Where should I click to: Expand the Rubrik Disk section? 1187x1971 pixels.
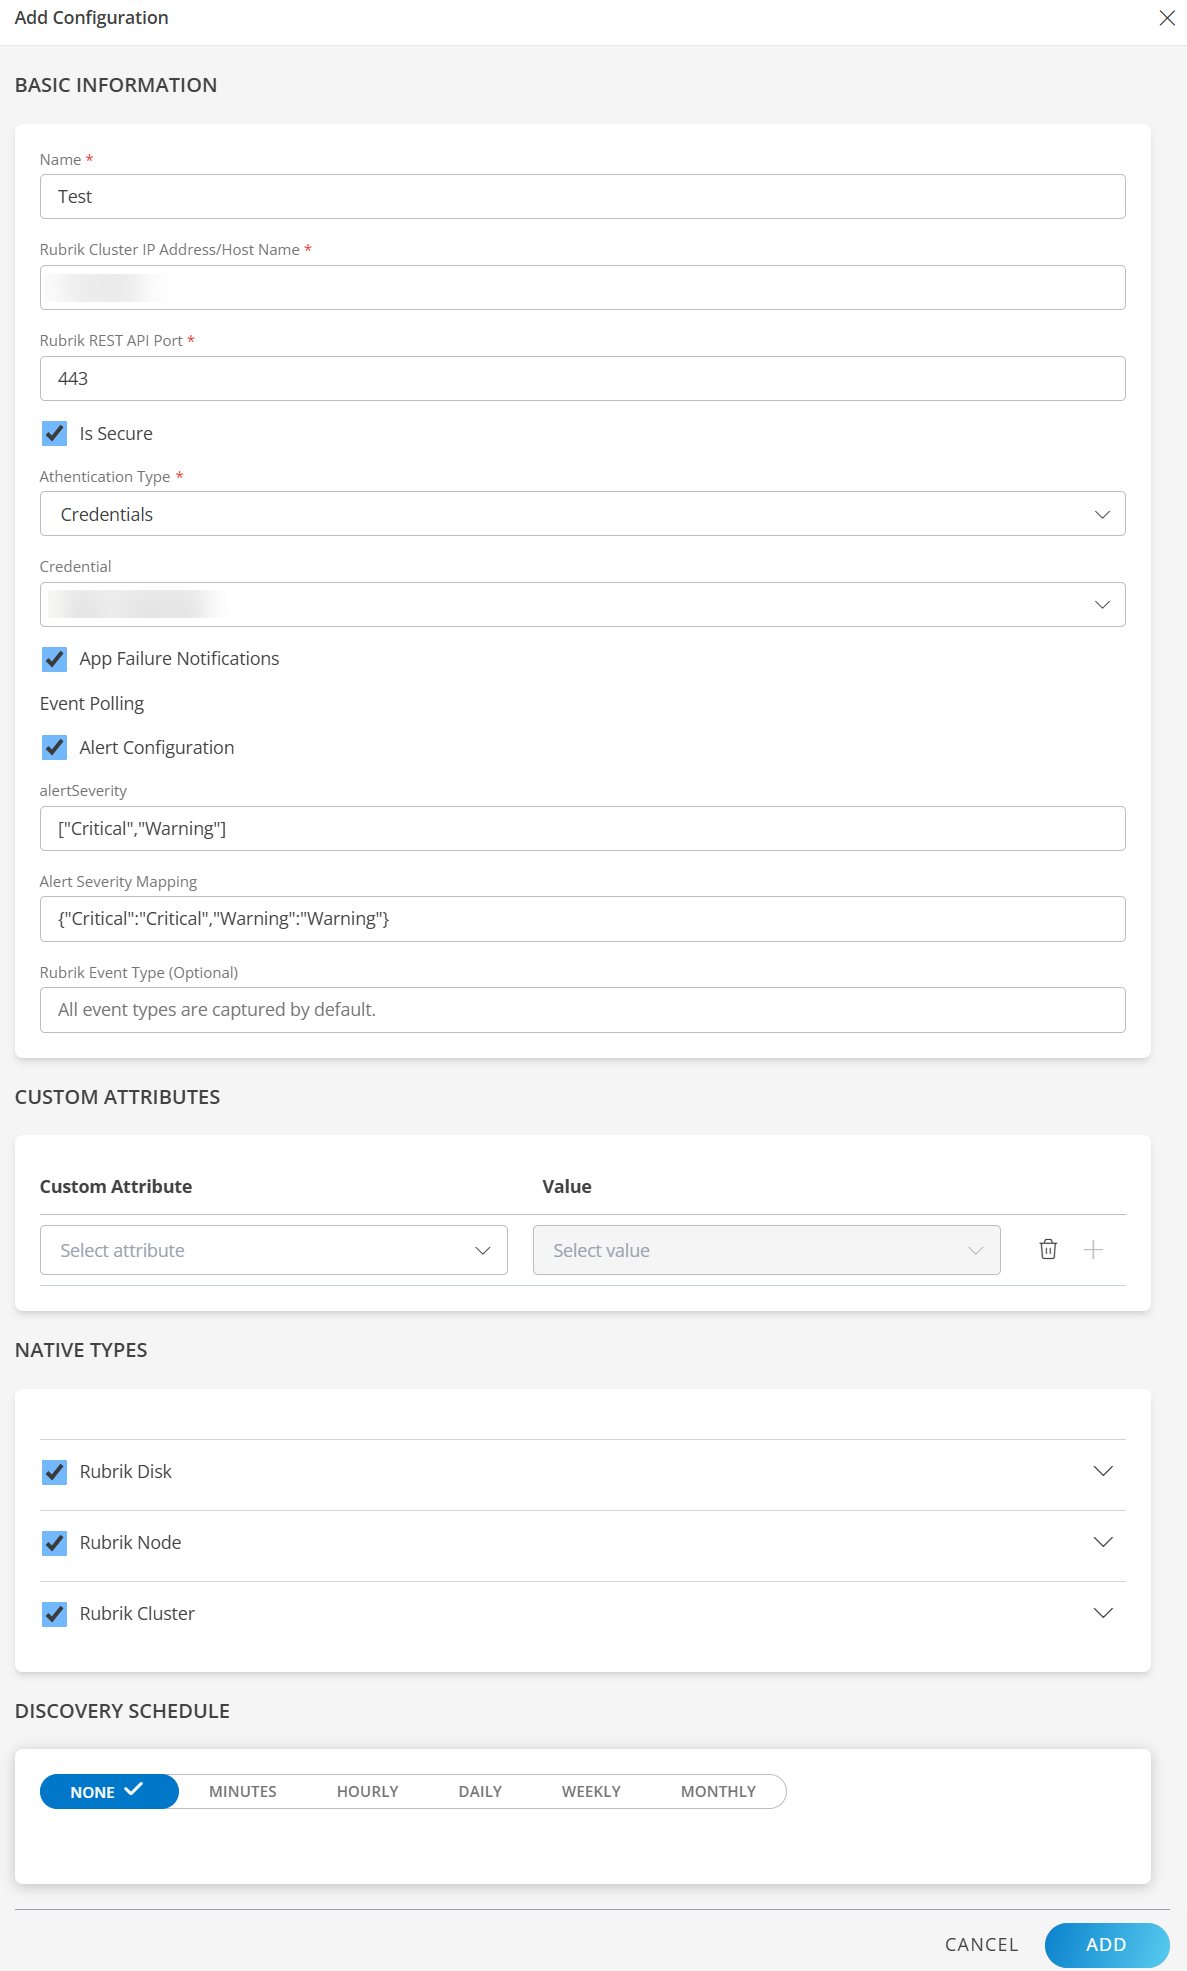pyautogui.click(x=1103, y=1471)
